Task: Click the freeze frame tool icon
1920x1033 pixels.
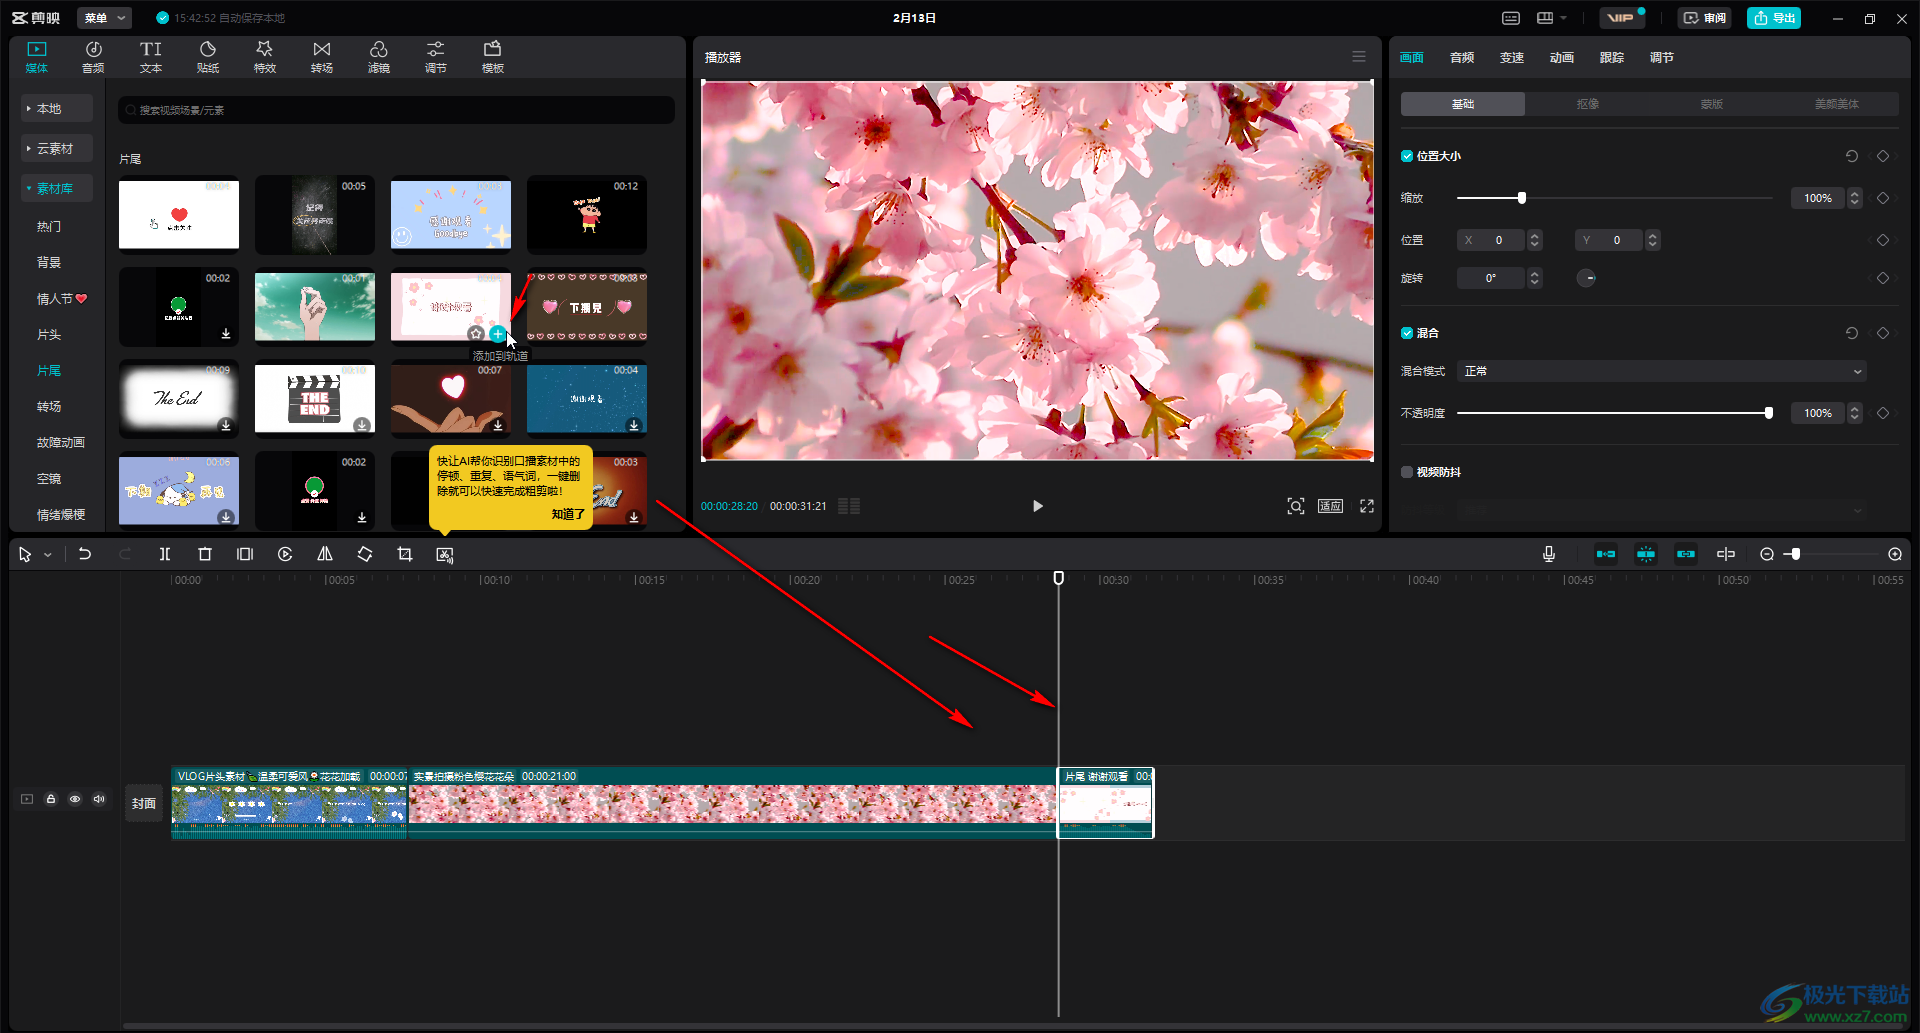Action: [245, 554]
